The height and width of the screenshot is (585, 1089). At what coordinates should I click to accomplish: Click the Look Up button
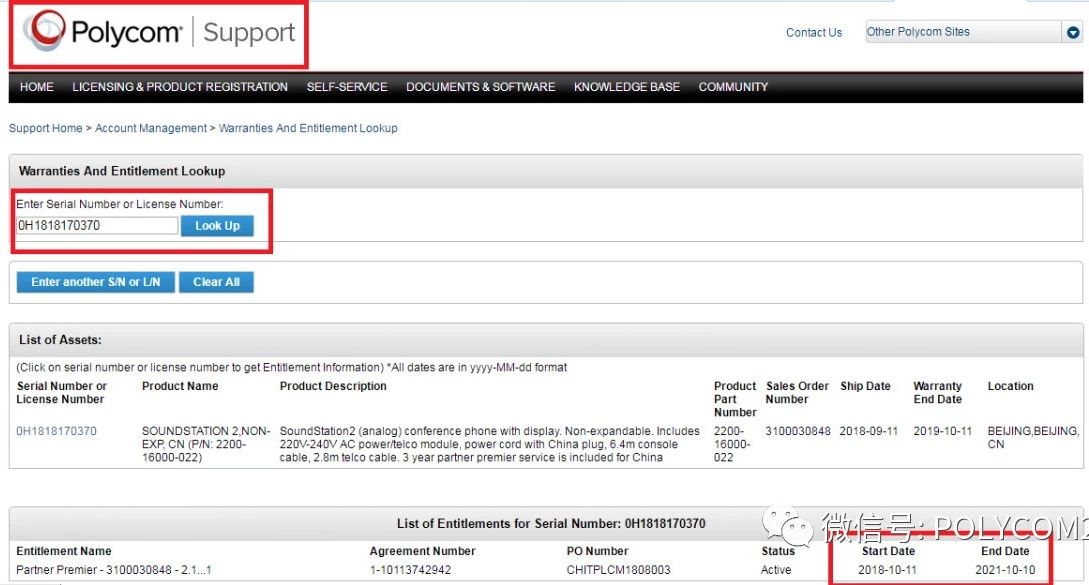217,226
